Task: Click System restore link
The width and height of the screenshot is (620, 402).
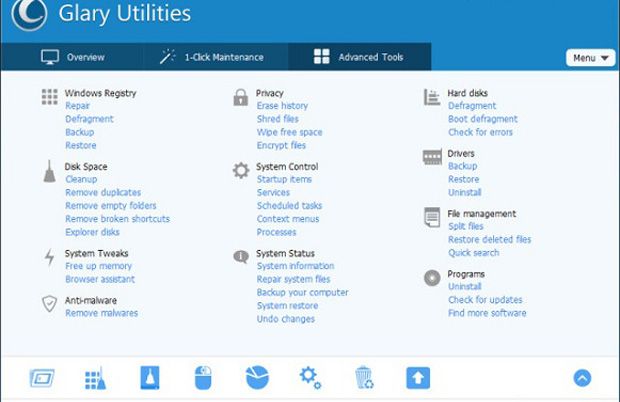Action: click(287, 306)
